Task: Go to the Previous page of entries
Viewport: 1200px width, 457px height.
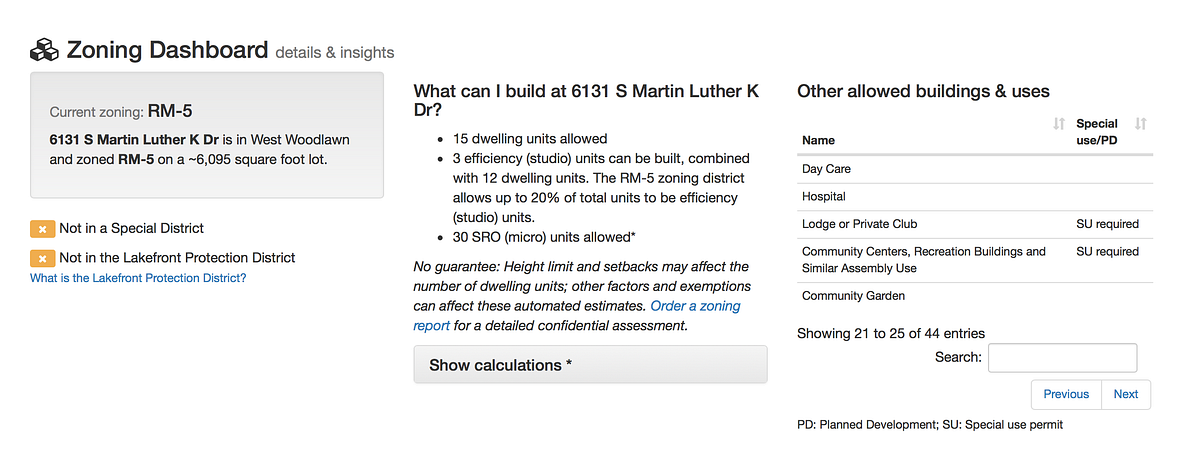Action: tap(1066, 394)
